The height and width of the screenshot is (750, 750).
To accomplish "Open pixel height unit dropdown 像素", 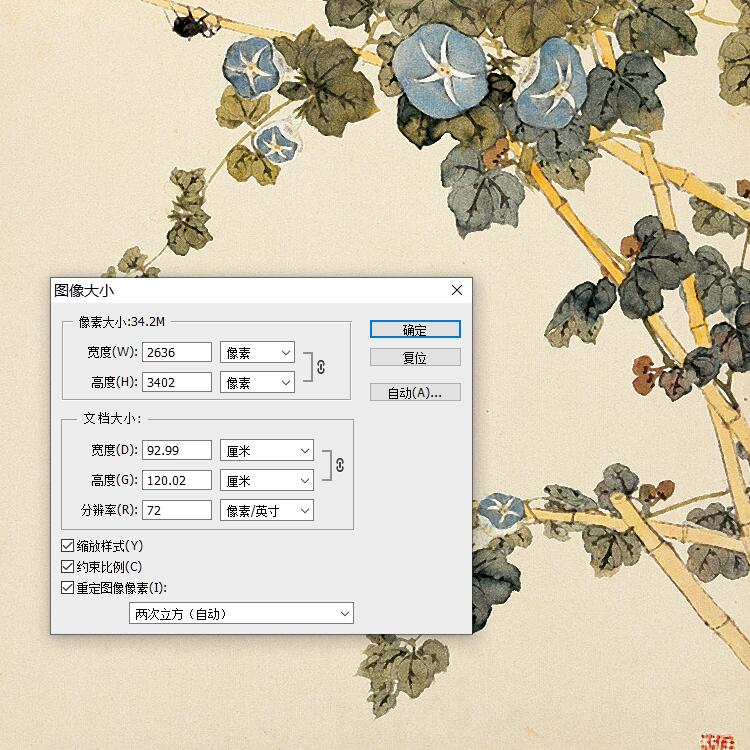I will tap(257, 383).
